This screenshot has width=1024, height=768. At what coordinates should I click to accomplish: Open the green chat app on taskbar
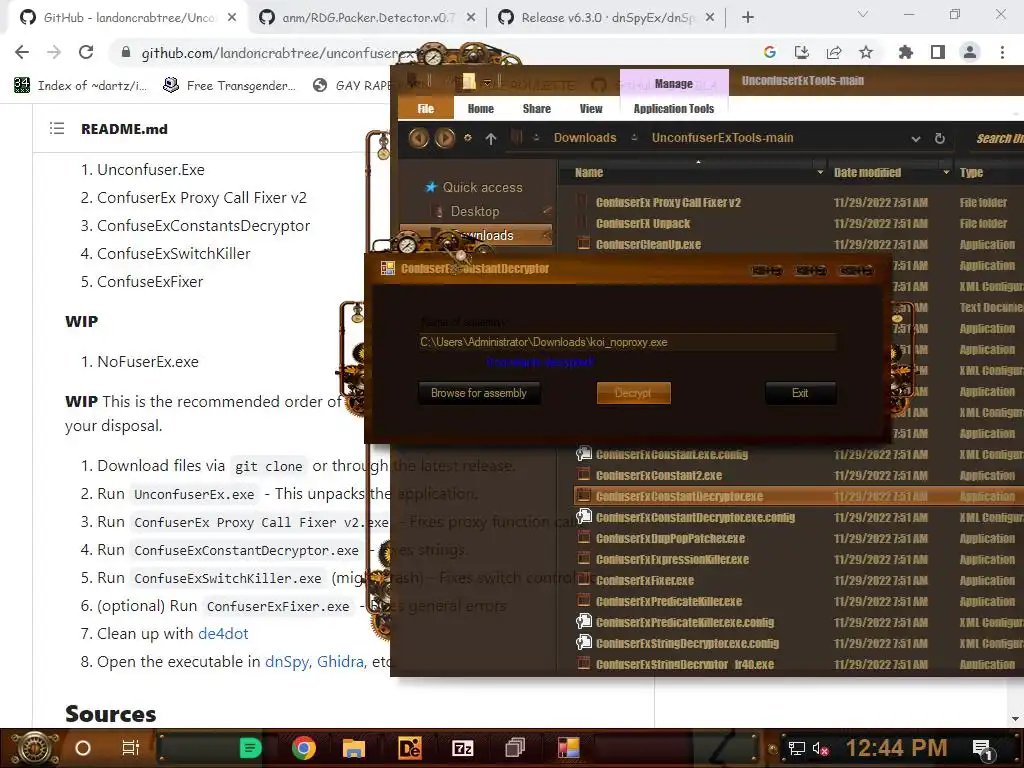(250, 748)
